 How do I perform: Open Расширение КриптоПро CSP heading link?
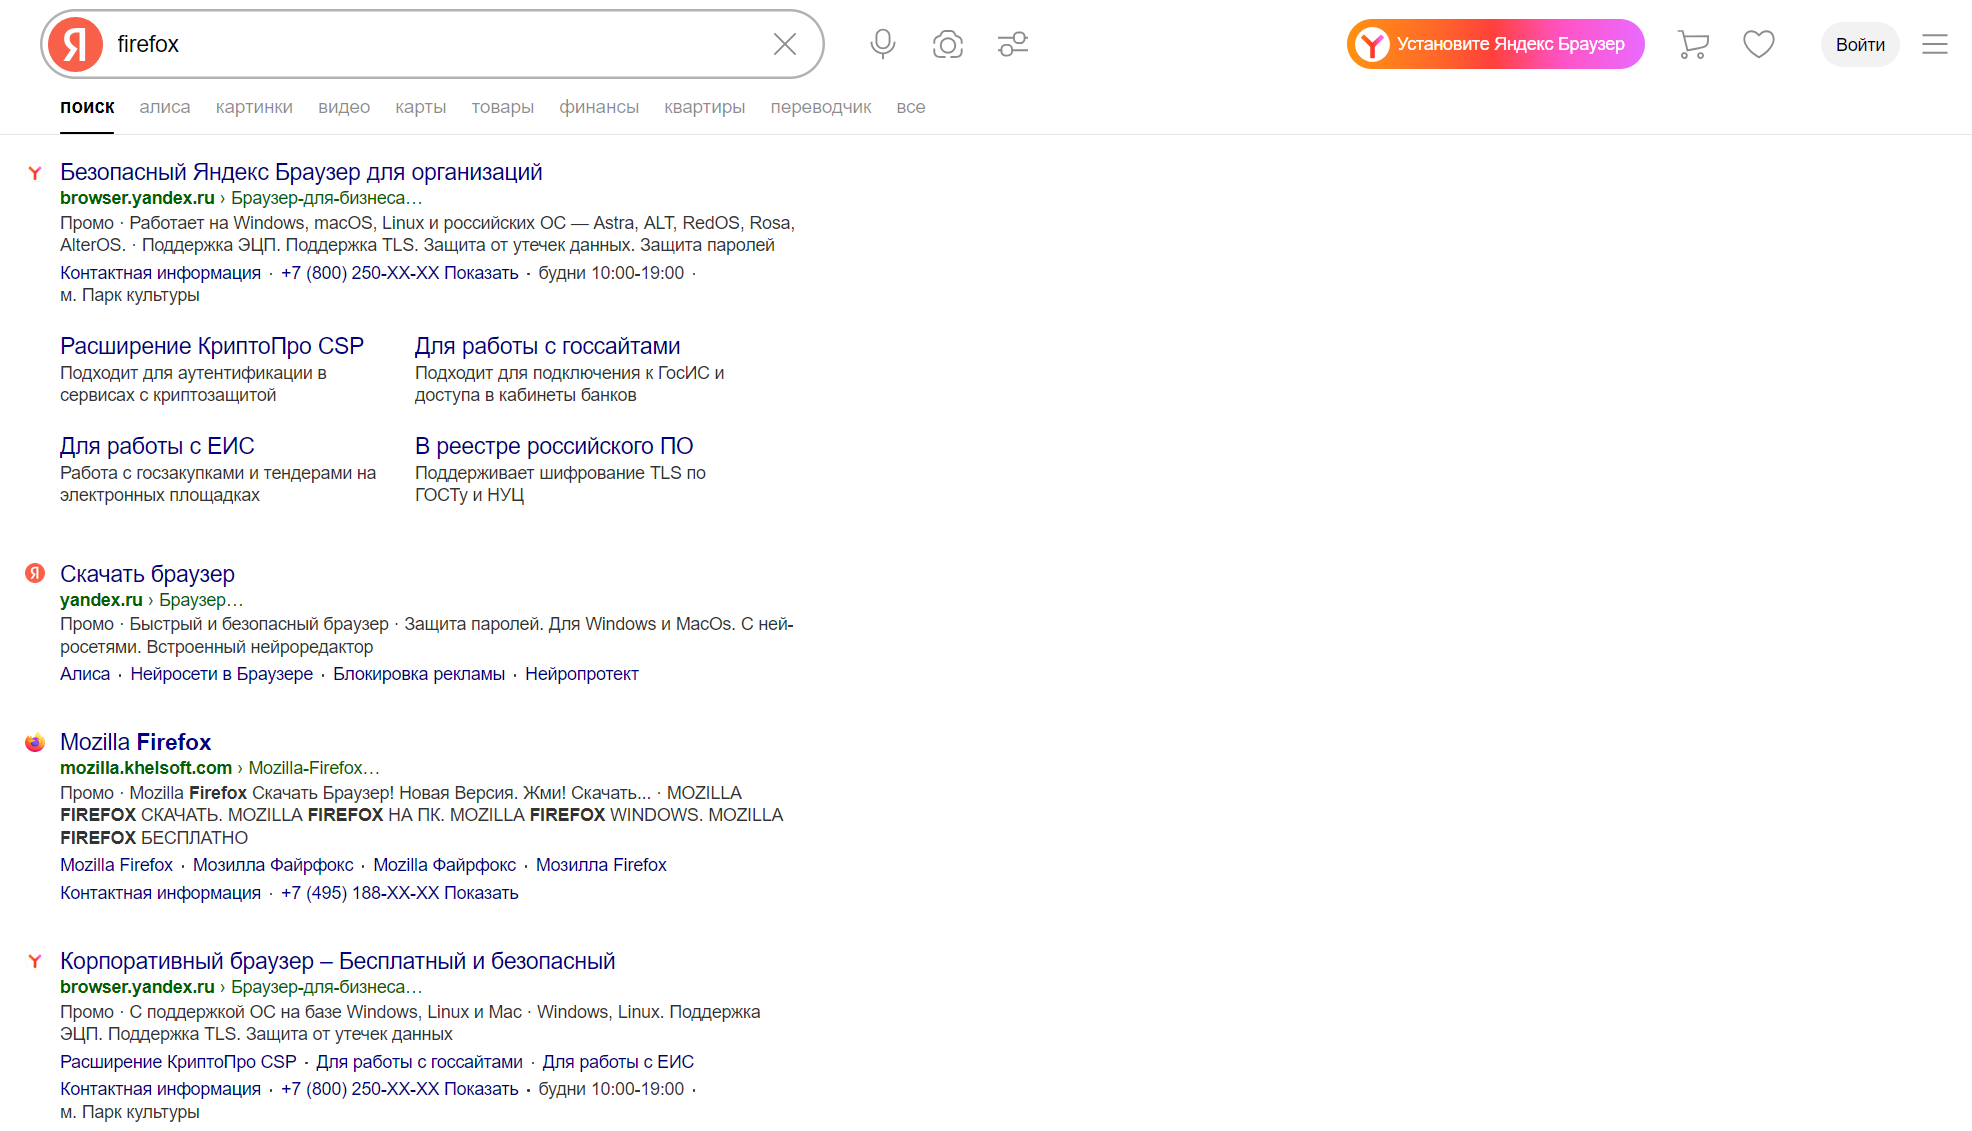(212, 346)
